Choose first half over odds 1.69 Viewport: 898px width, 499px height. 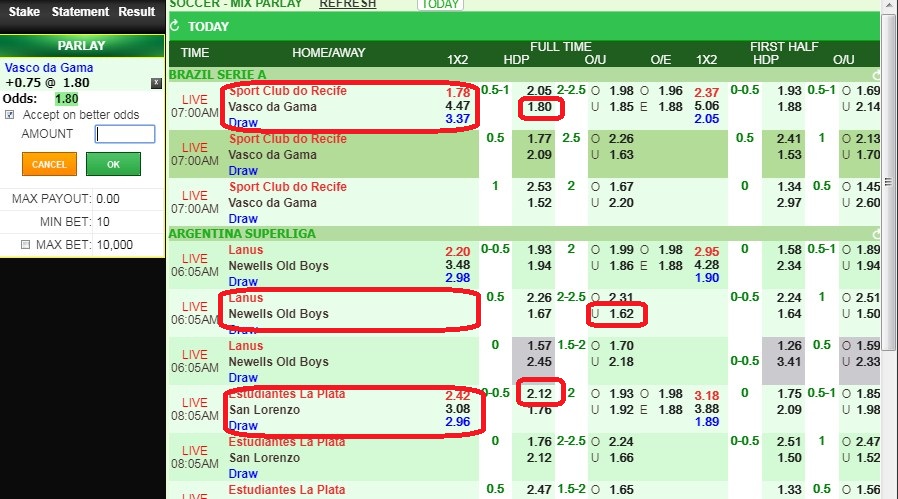(x=868, y=91)
